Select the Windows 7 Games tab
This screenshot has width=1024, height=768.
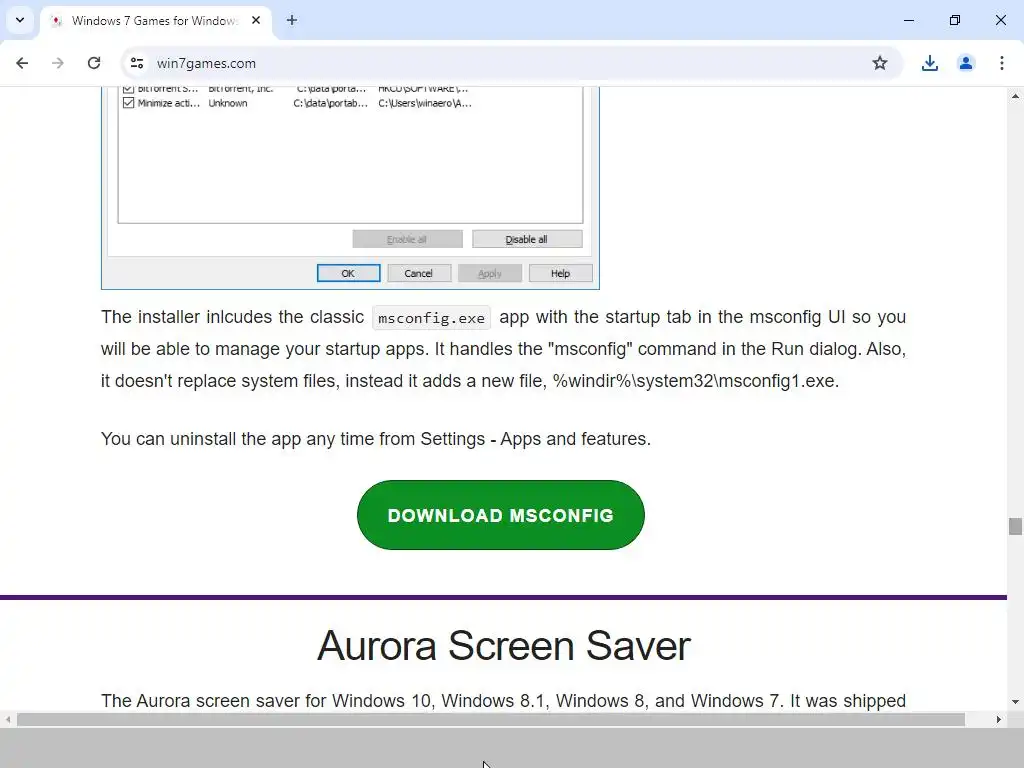pyautogui.click(x=153, y=21)
